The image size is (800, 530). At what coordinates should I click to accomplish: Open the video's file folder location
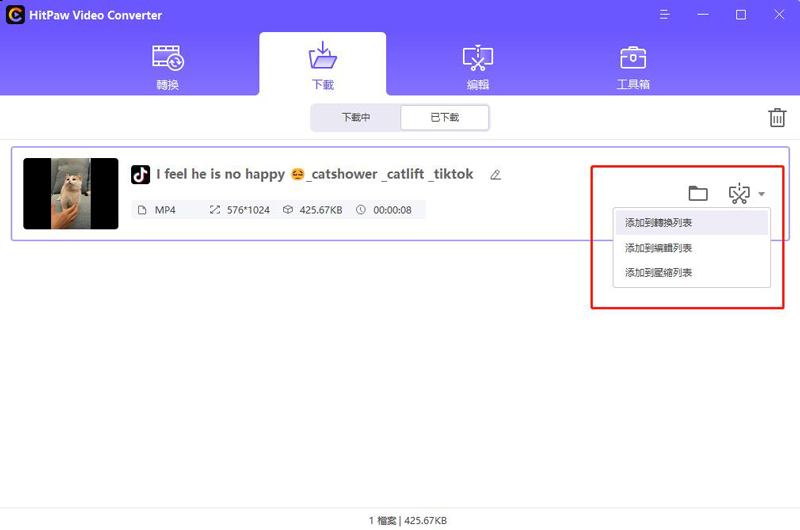[697, 193]
